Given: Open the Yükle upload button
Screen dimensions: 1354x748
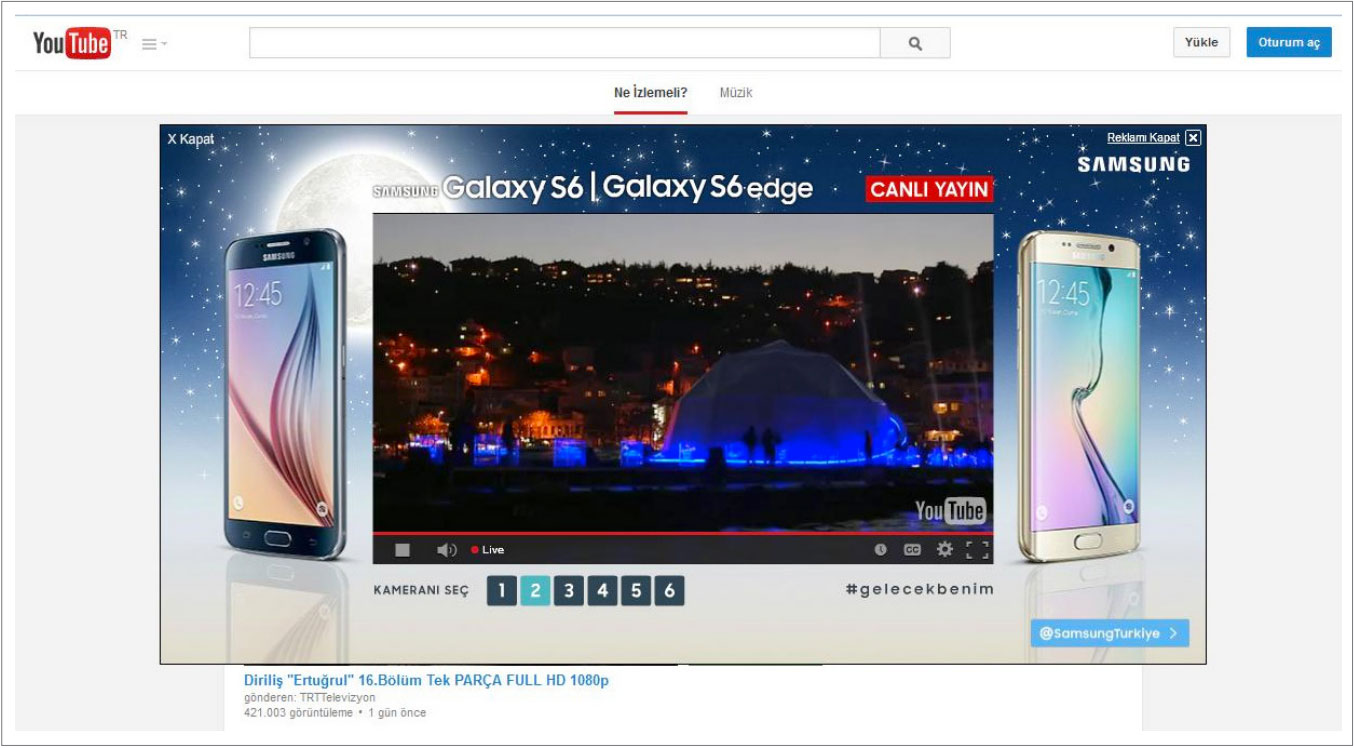Looking at the screenshot, I should 1201,42.
